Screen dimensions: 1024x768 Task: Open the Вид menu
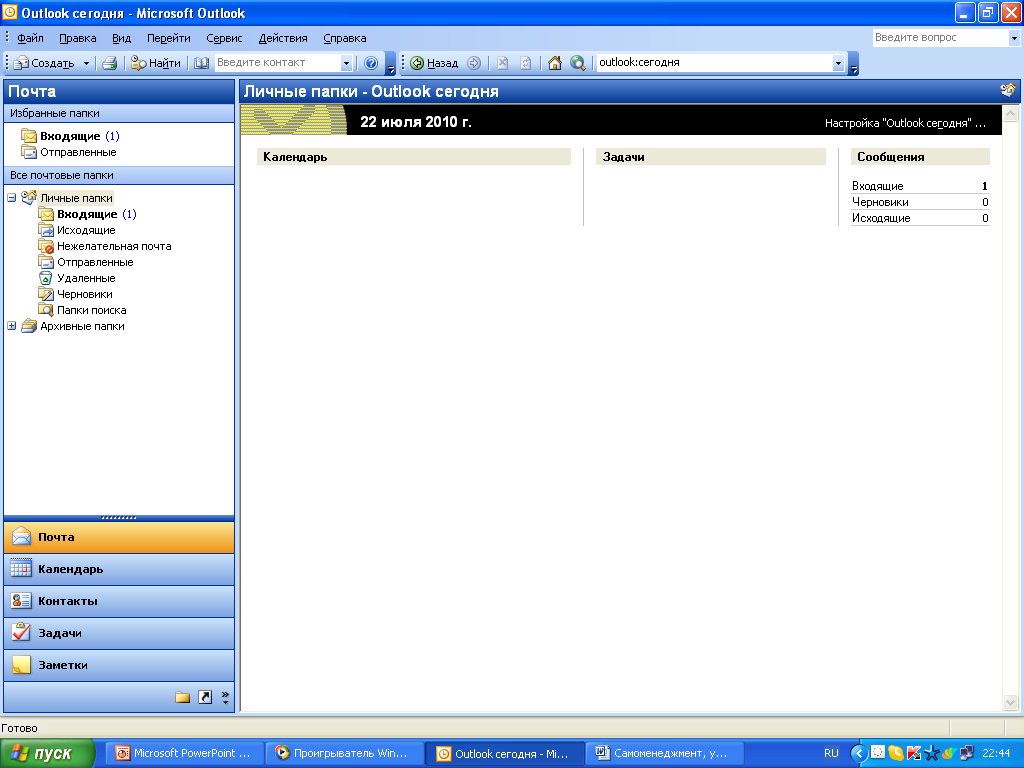(121, 39)
